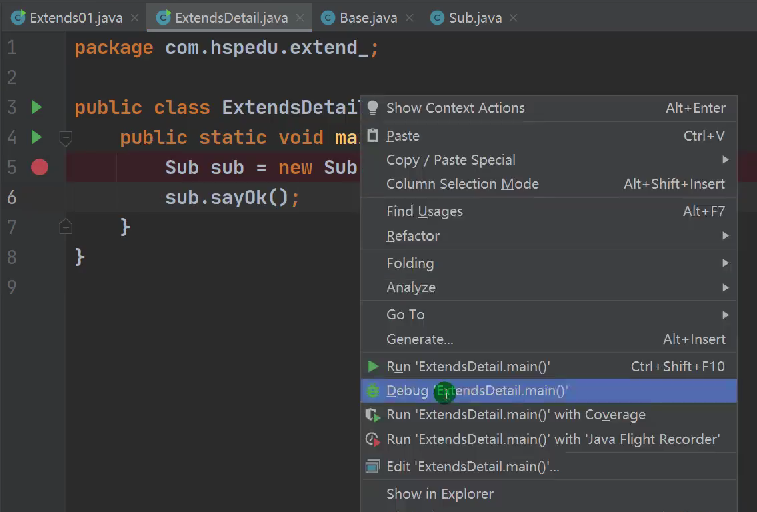Close the Sub.java tab
Viewport: 757px width, 512px height.
(x=513, y=18)
